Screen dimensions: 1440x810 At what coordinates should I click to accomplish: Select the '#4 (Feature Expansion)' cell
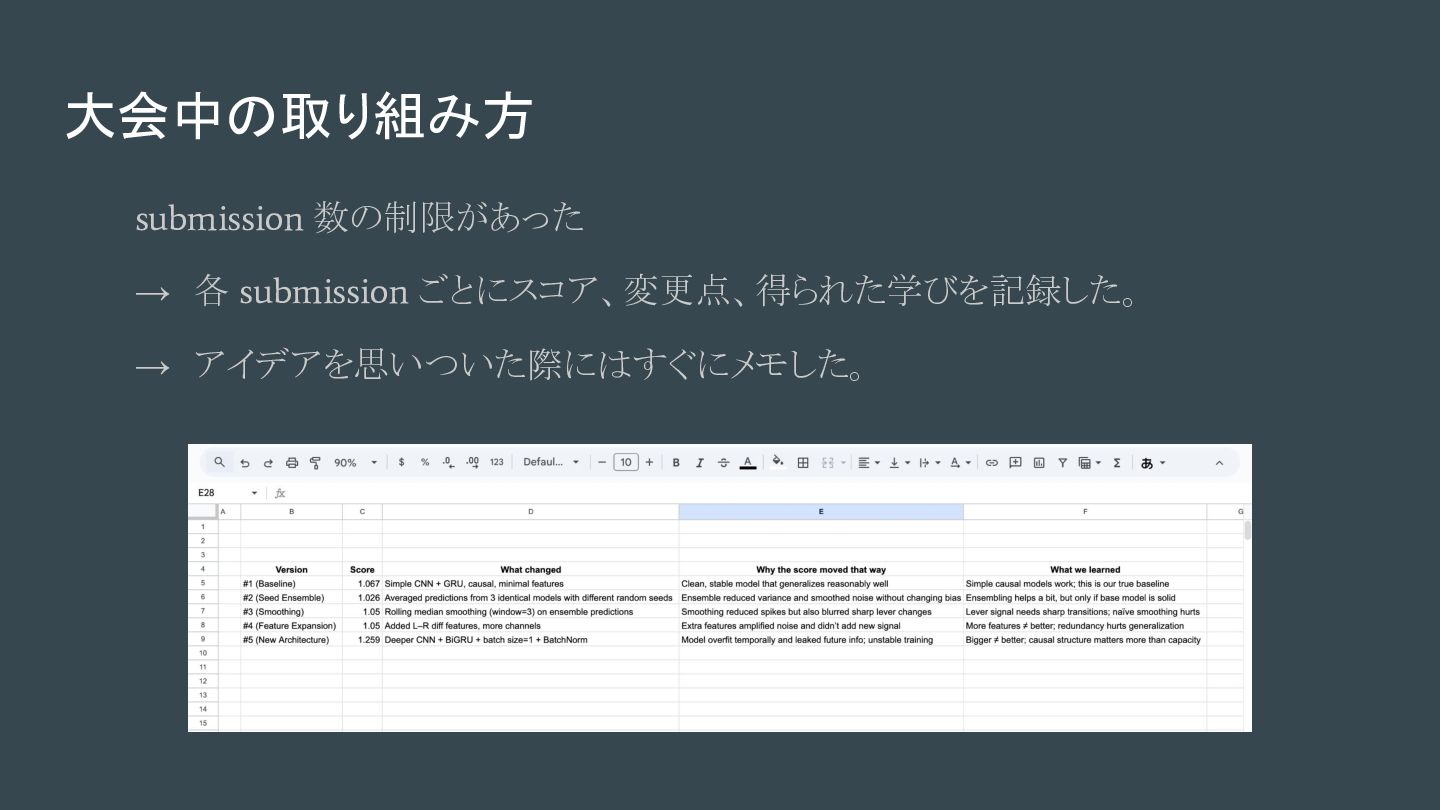[x=291, y=625]
